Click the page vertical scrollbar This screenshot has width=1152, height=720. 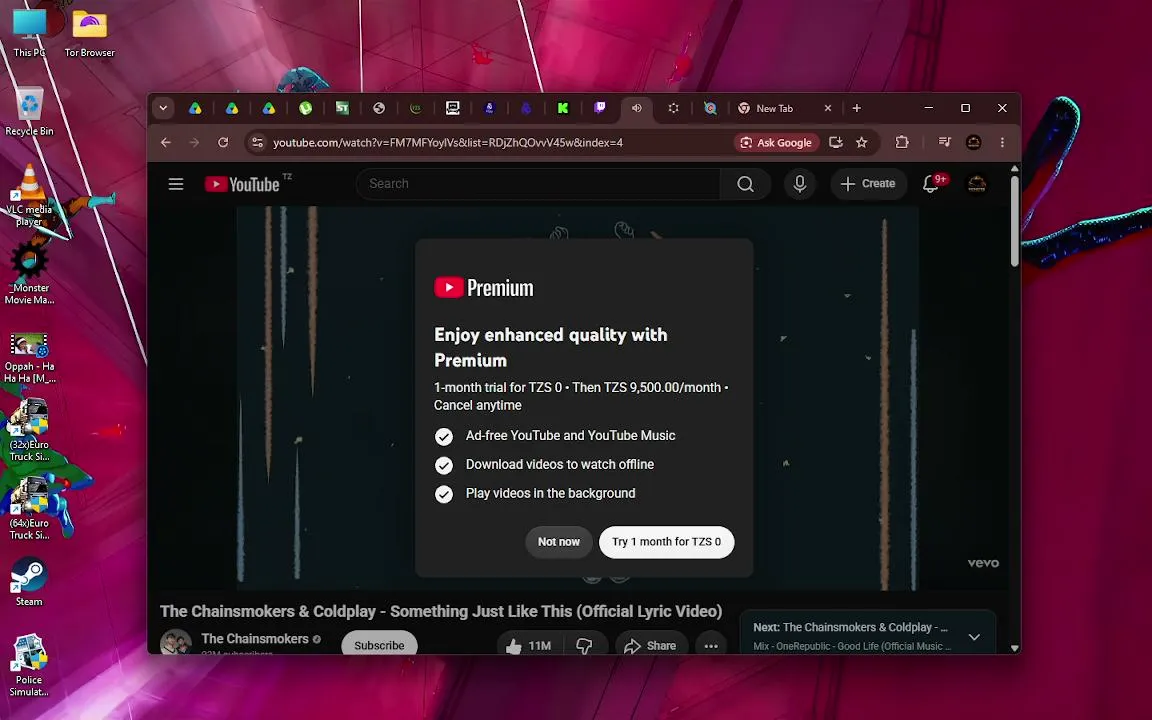coord(1015,221)
